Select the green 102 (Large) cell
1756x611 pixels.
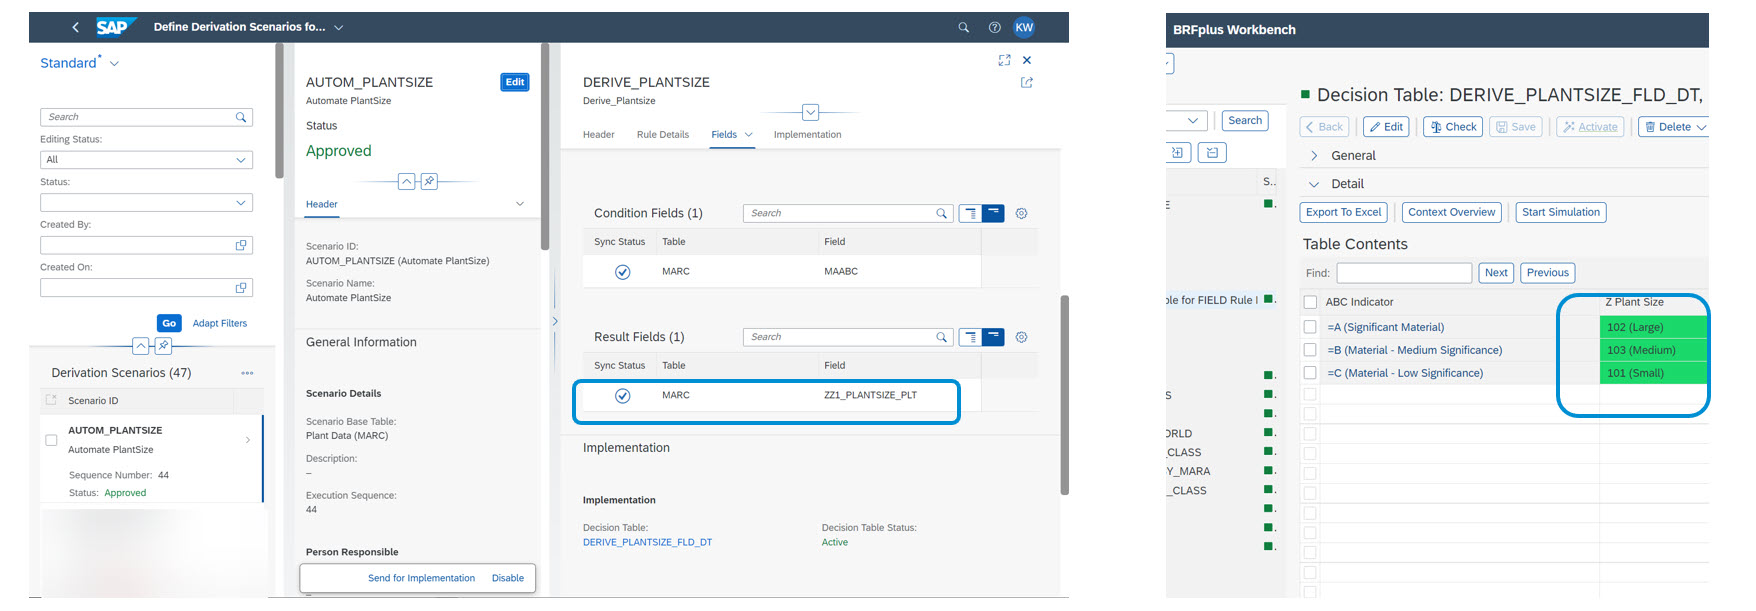tap(1653, 327)
